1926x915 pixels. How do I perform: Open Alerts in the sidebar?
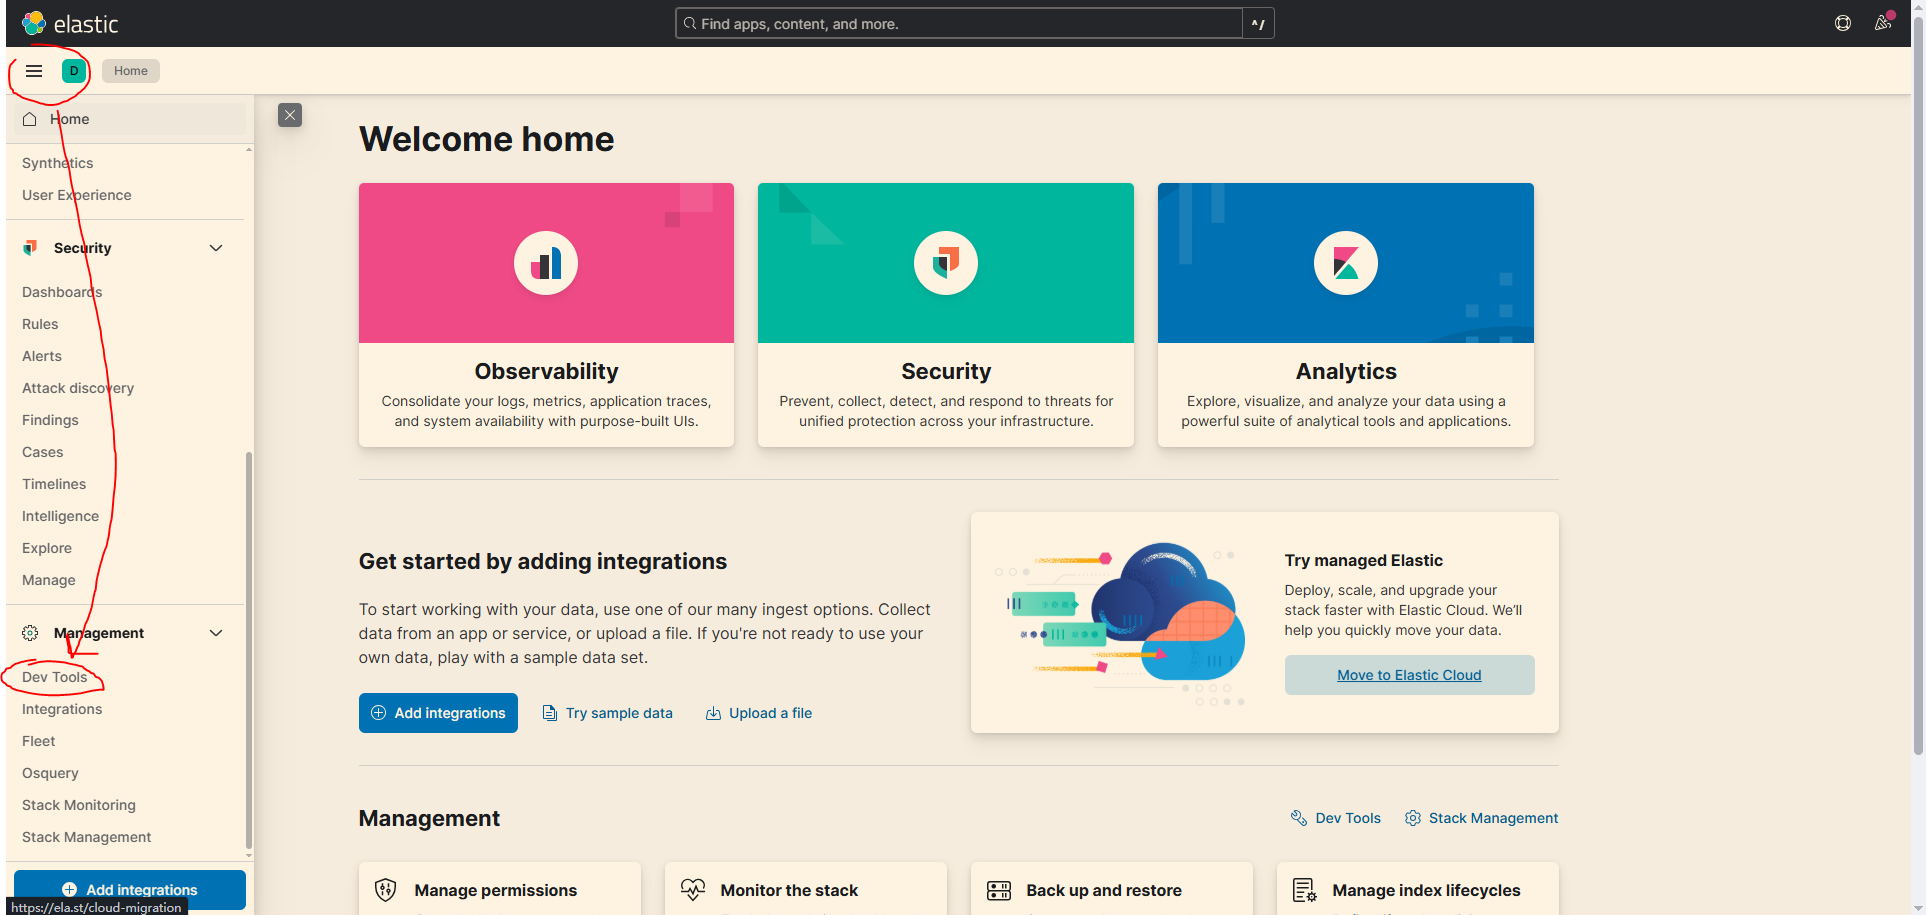(x=42, y=356)
